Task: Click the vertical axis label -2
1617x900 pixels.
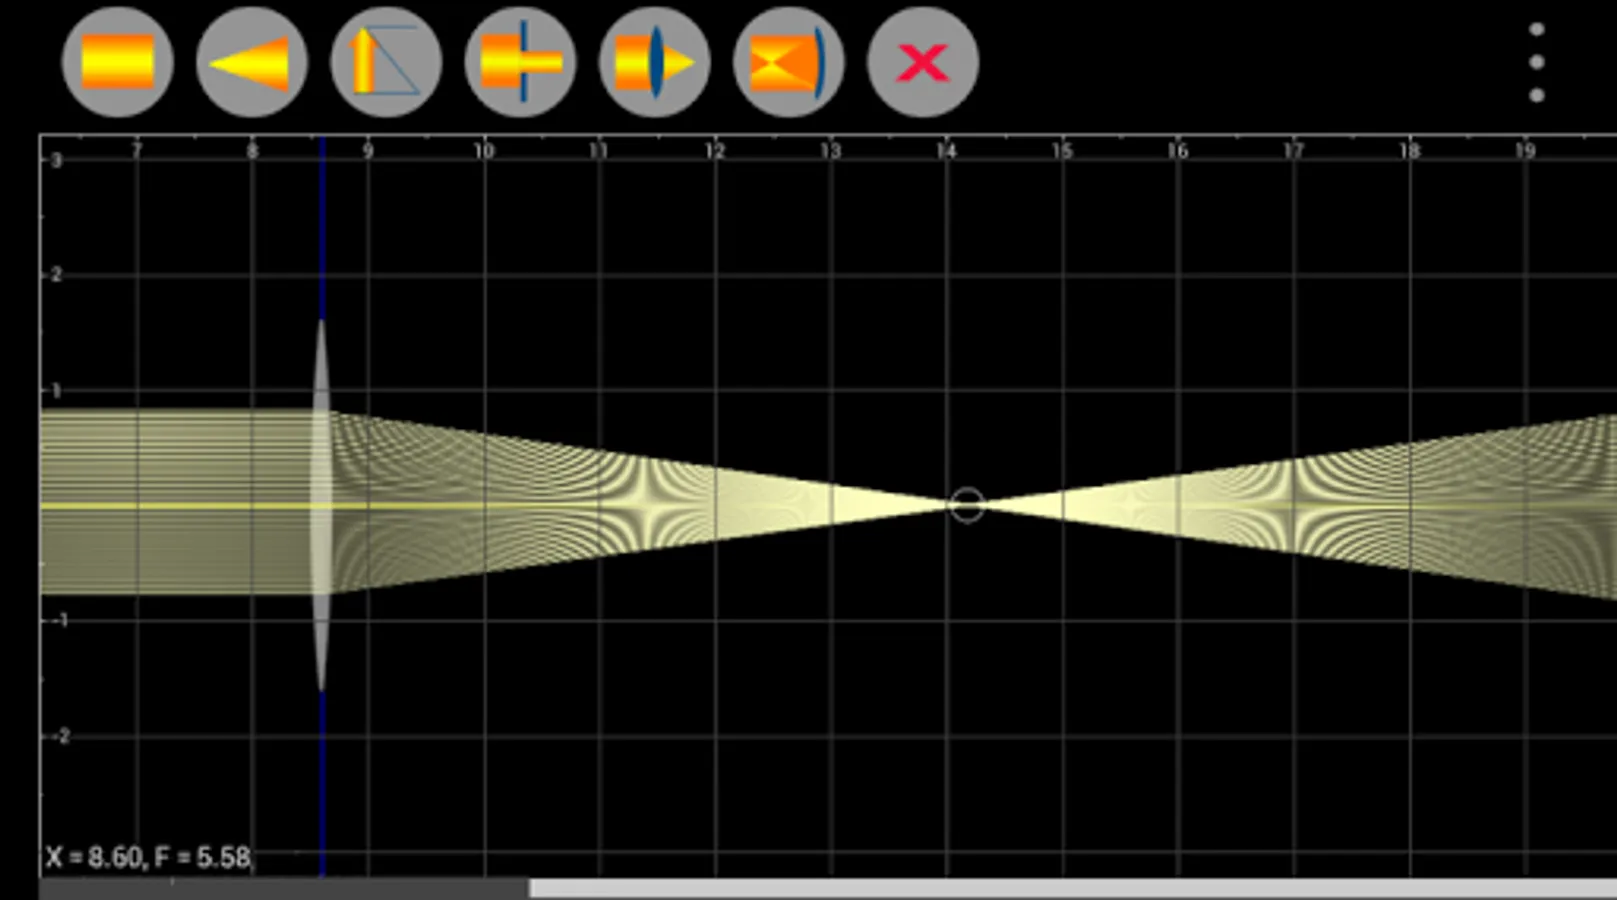Action: (x=61, y=736)
